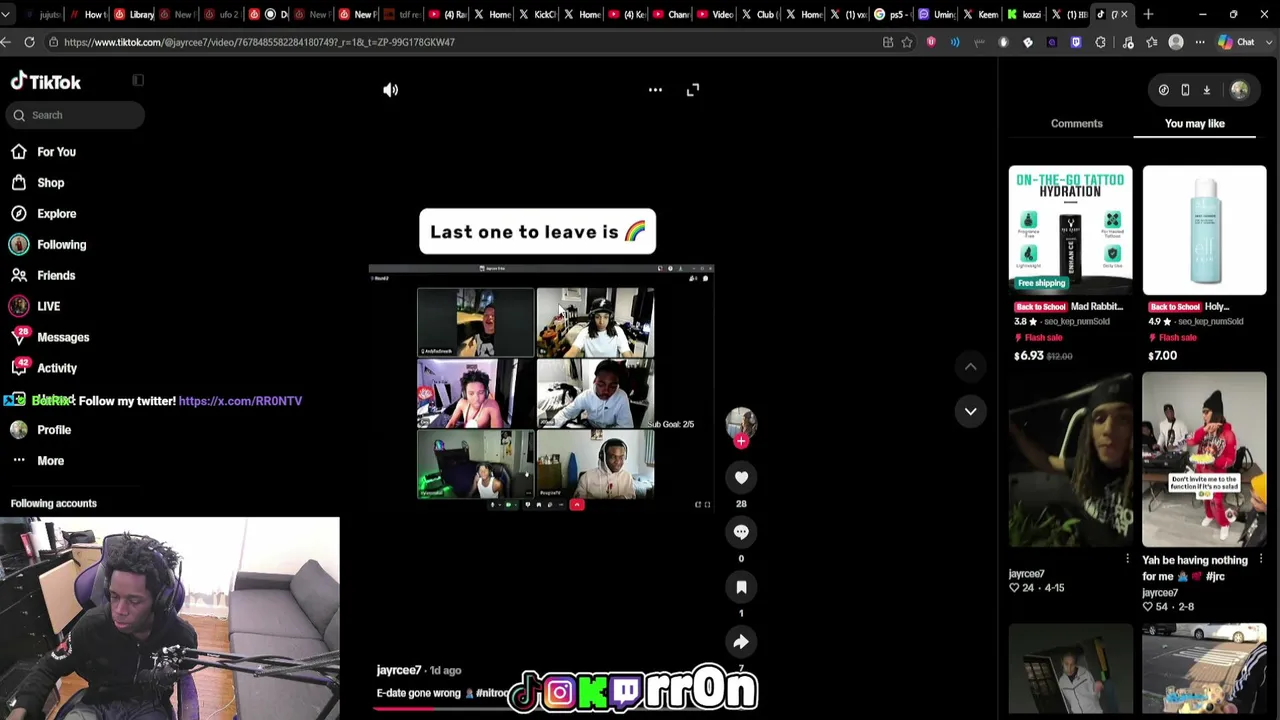Open the Activity notifications

56,369
